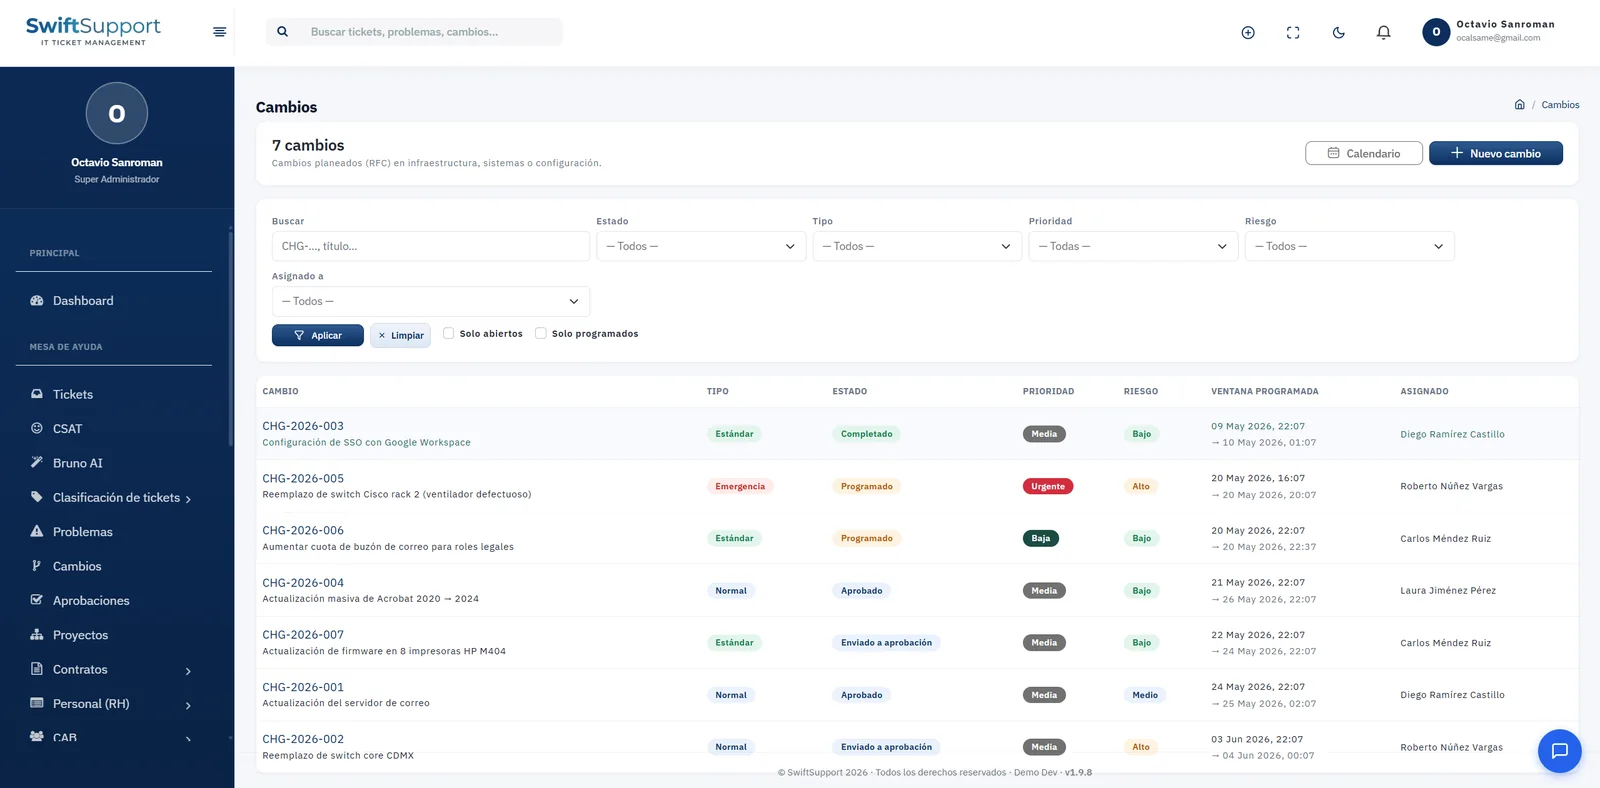Screen dimensions: 1600x788
Task: Open the quick add plus-circle icon
Action: point(1248,32)
